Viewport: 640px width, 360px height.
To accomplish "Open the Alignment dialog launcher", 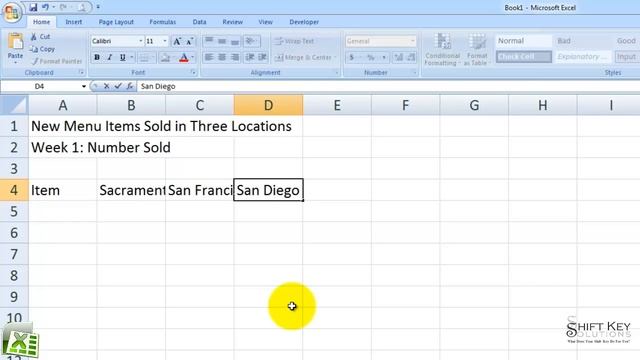I will pos(337,73).
